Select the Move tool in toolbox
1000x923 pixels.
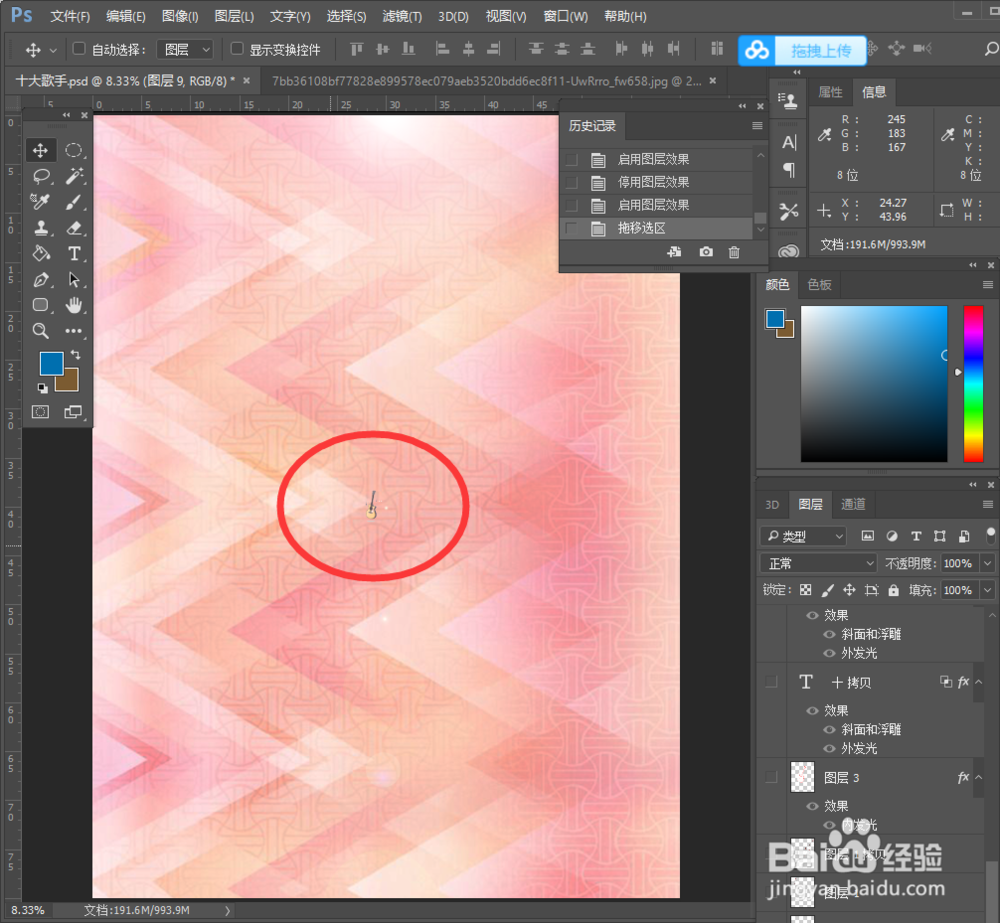(x=40, y=150)
